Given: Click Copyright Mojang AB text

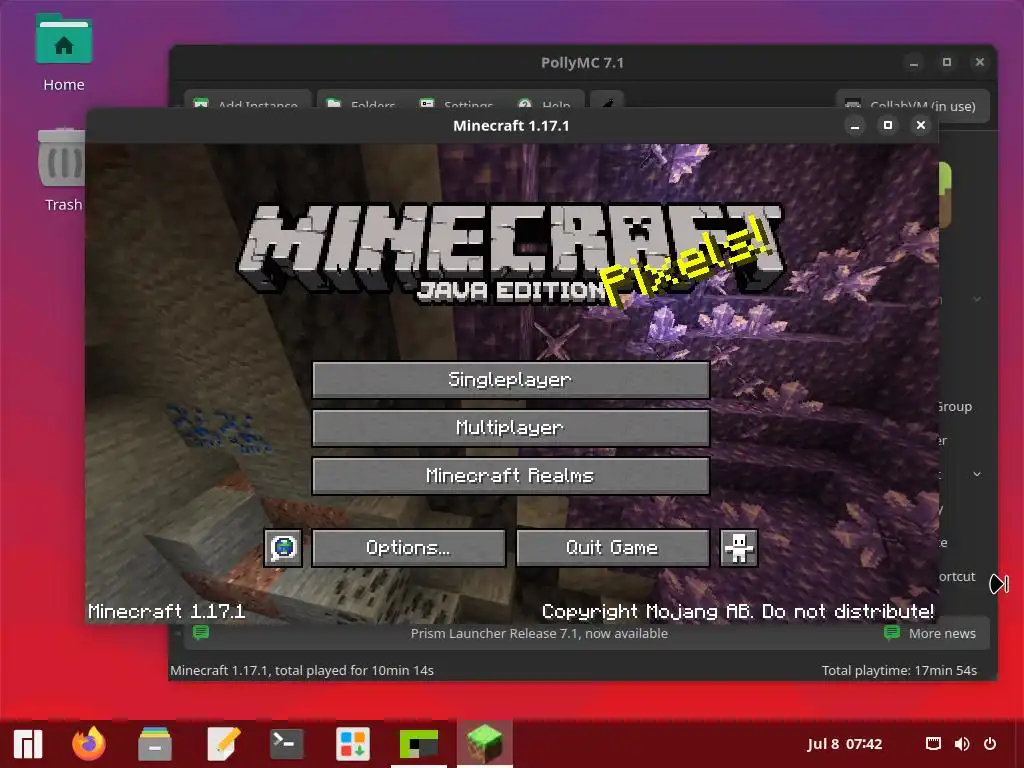Looking at the screenshot, I should [x=738, y=611].
